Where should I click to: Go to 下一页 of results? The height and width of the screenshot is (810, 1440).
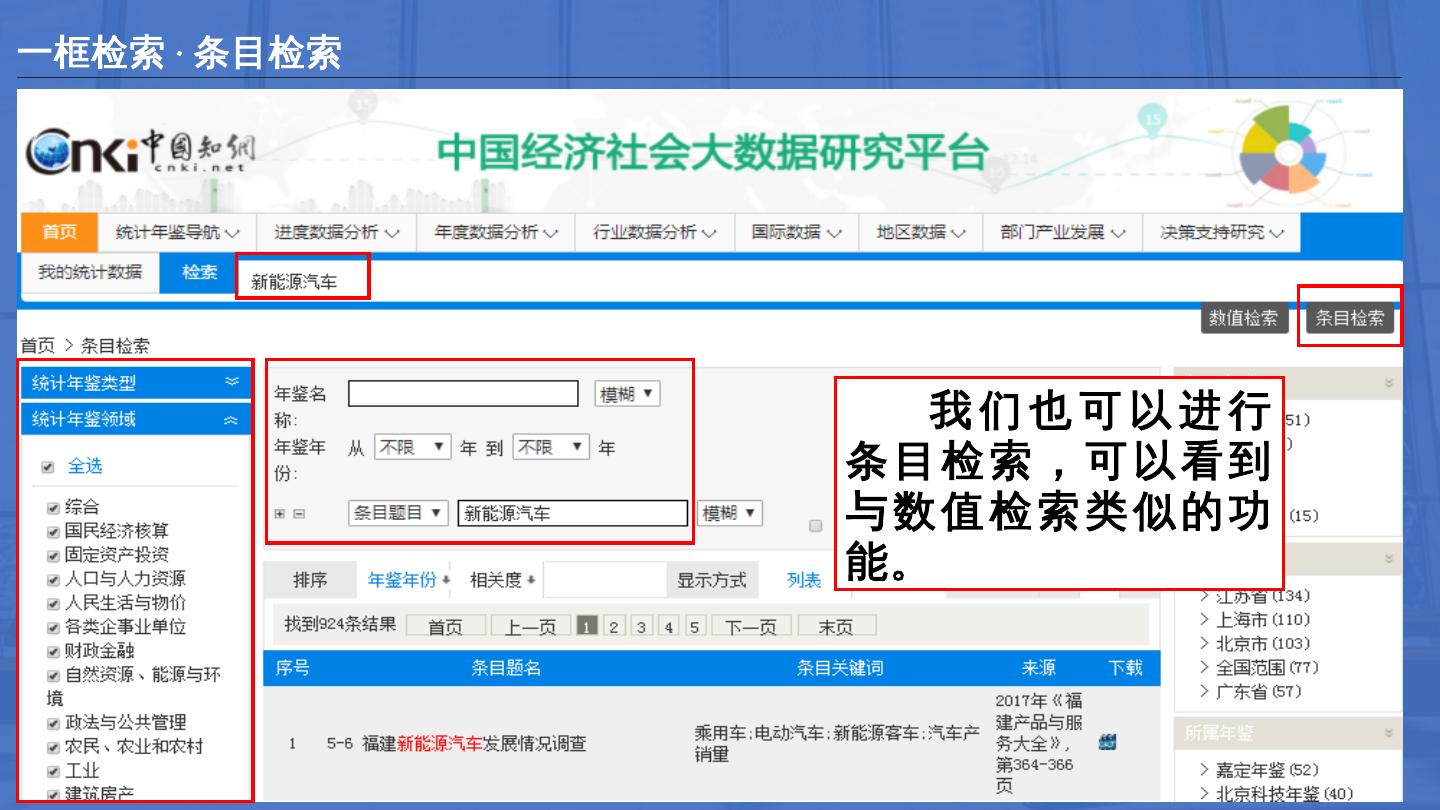pyautogui.click(x=749, y=627)
